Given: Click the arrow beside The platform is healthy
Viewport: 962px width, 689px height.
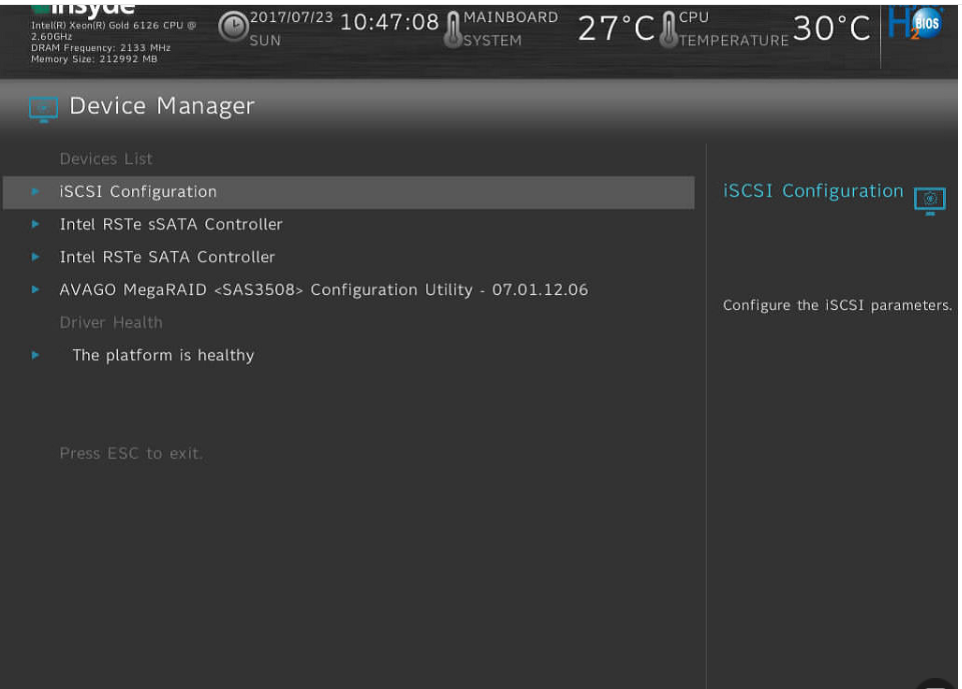Looking at the screenshot, I should tap(36, 356).
